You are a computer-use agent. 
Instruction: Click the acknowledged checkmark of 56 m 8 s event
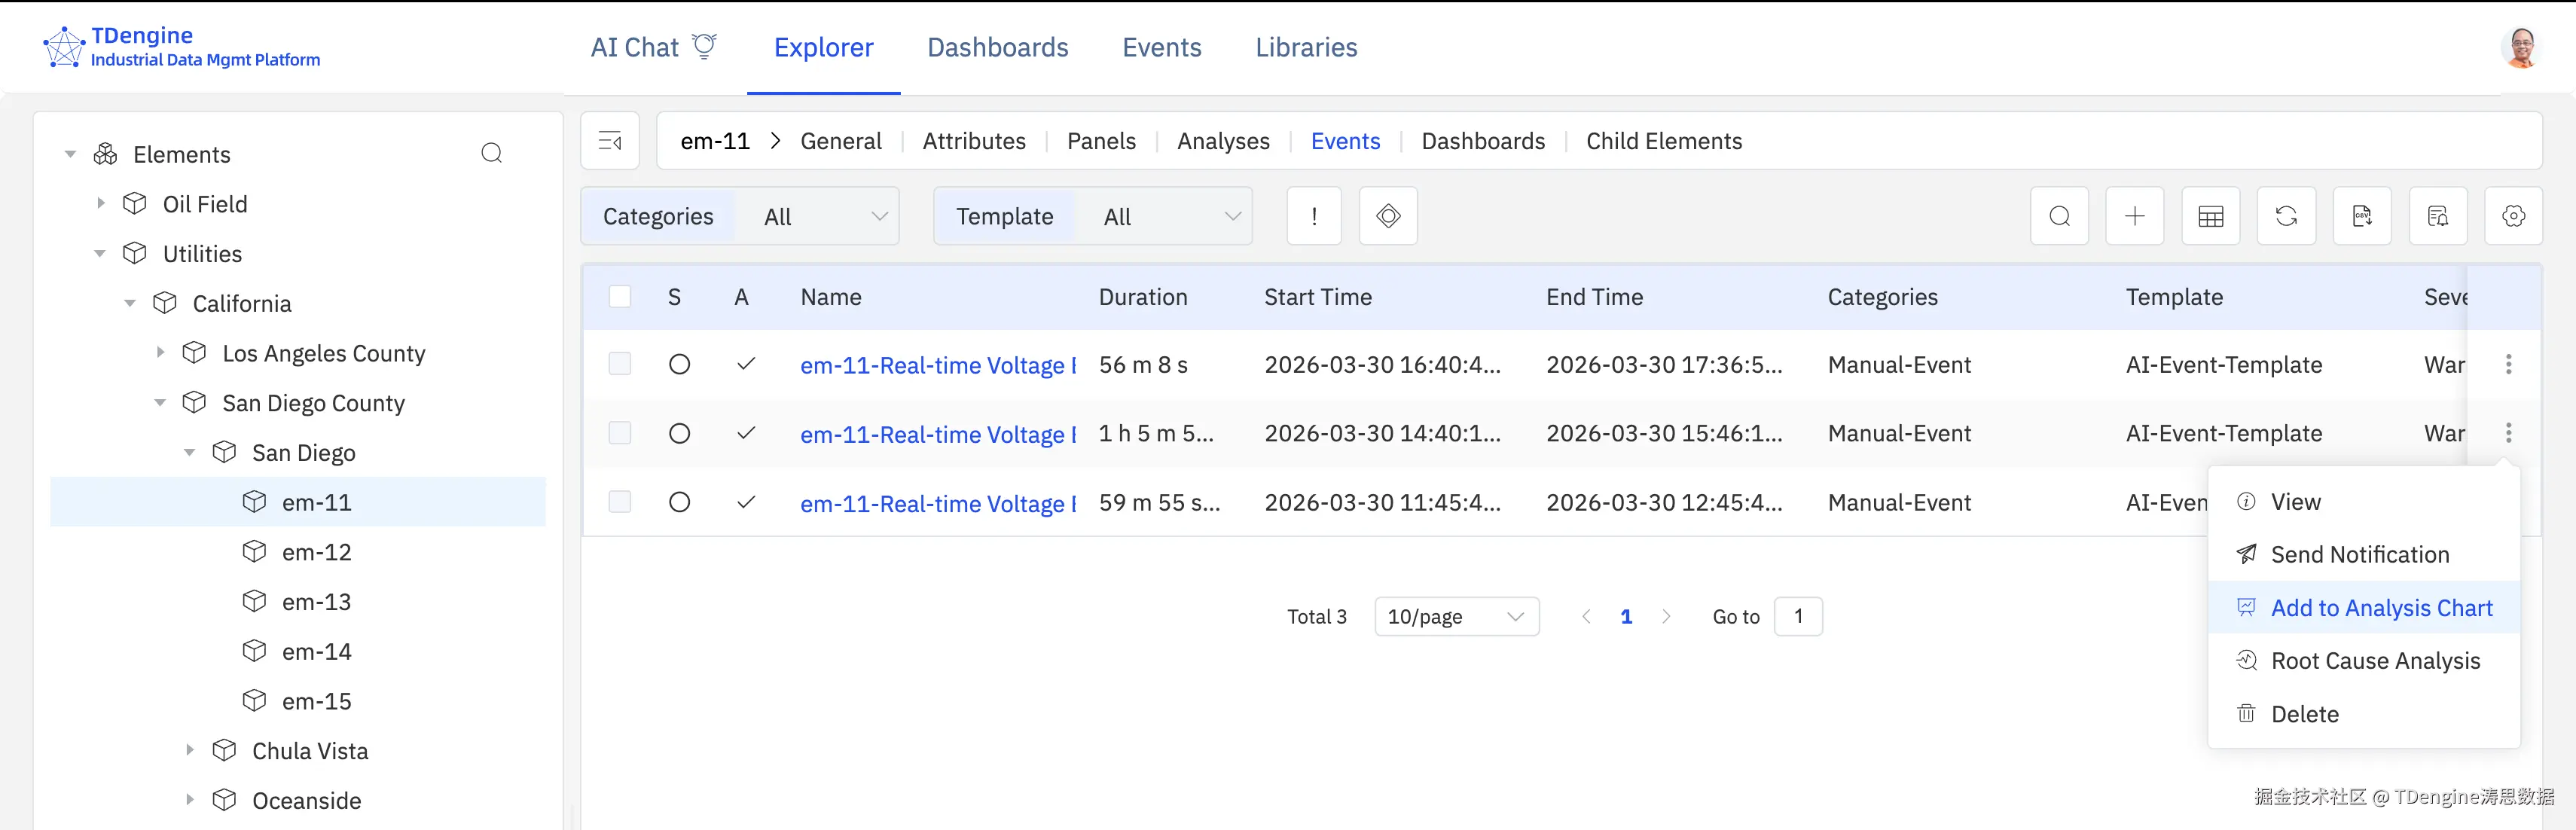click(x=746, y=364)
